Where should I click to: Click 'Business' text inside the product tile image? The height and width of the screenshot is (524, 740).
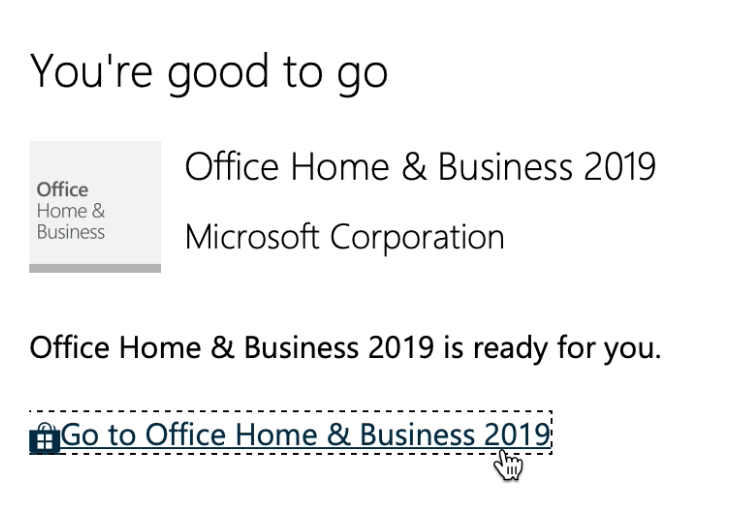[x=71, y=232]
